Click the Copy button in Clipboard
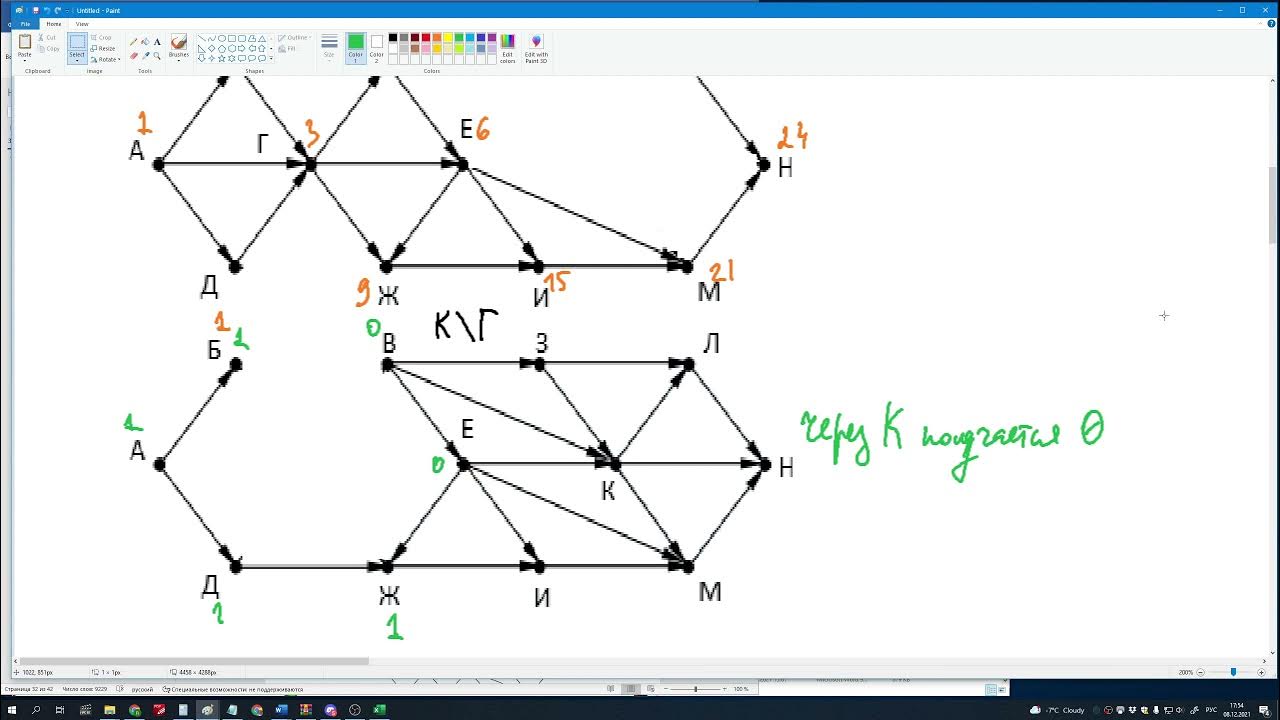 coord(49,49)
